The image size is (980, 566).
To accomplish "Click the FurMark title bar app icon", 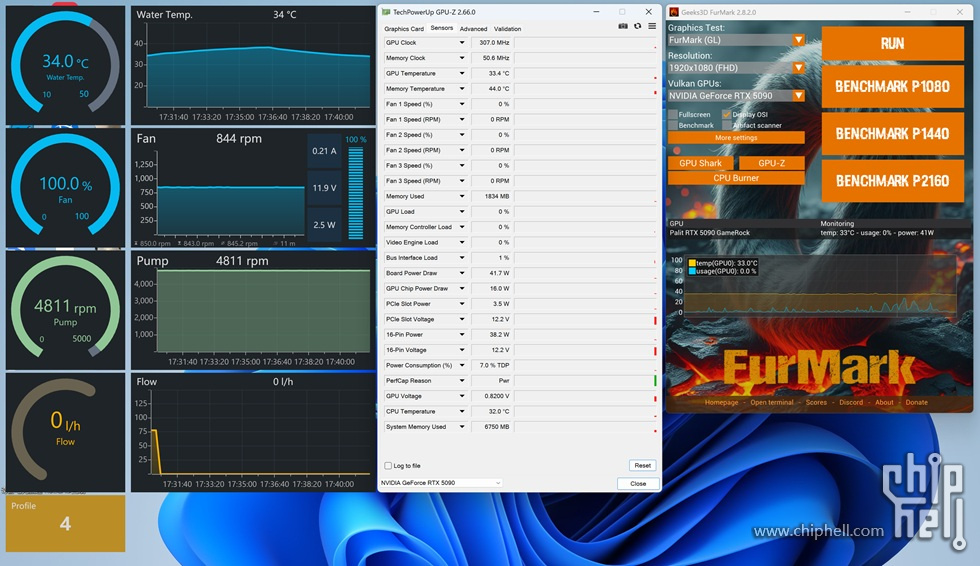I will coord(674,12).
